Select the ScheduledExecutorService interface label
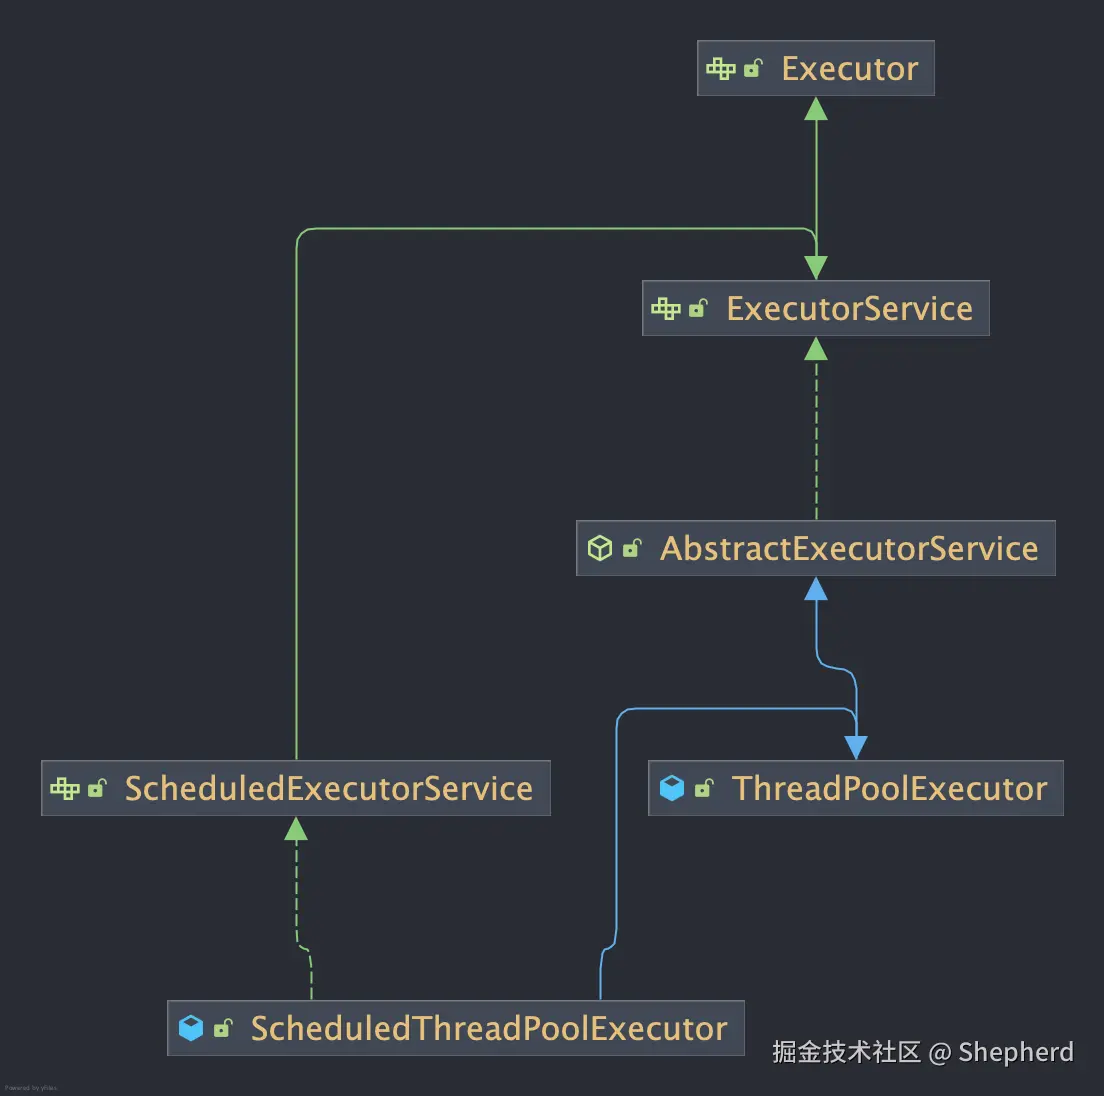Screen dimensions: 1104x1096 [x=328, y=789]
